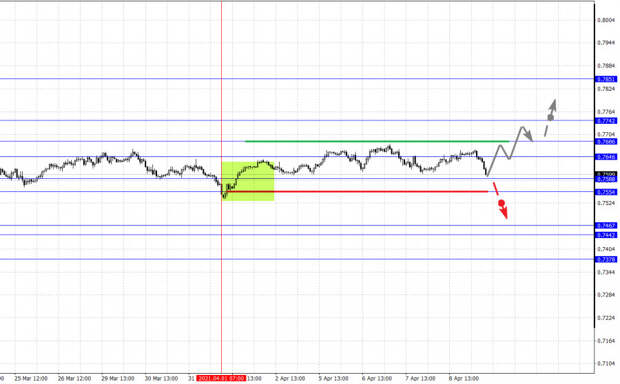The width and height of the screenshot is (620, 384).
Task: Click the 0.8004 price axis value
Action: (x=606, y=20)
